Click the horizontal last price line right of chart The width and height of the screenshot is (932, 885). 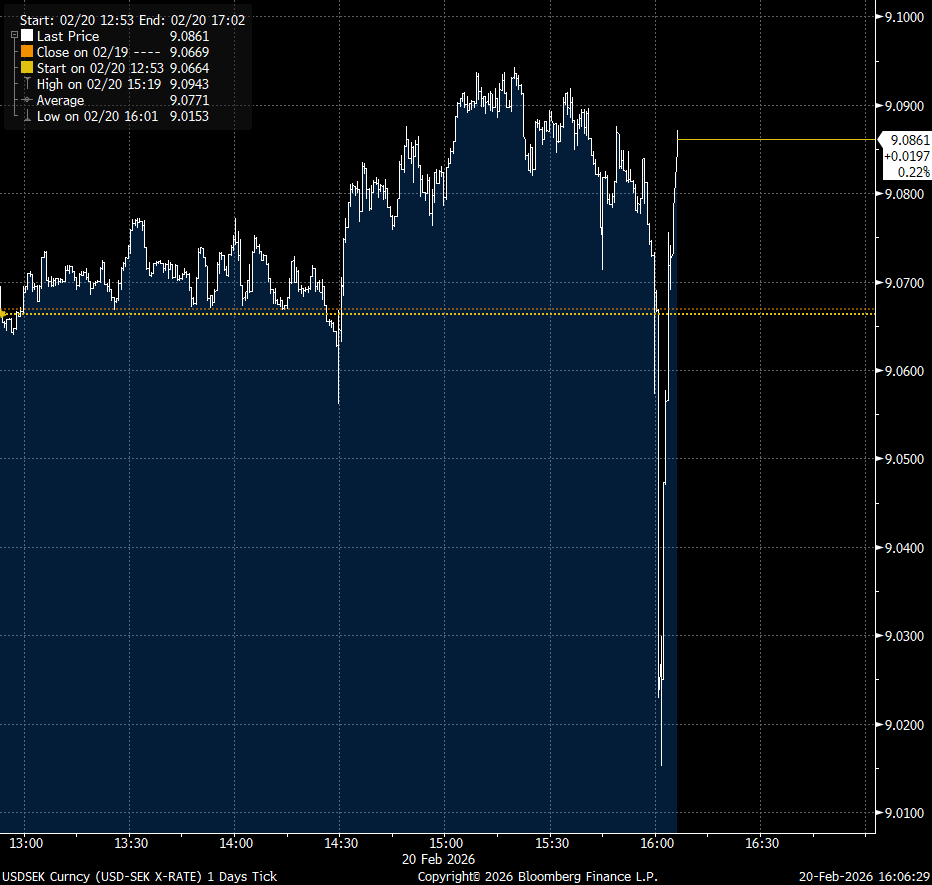point(776,140)
